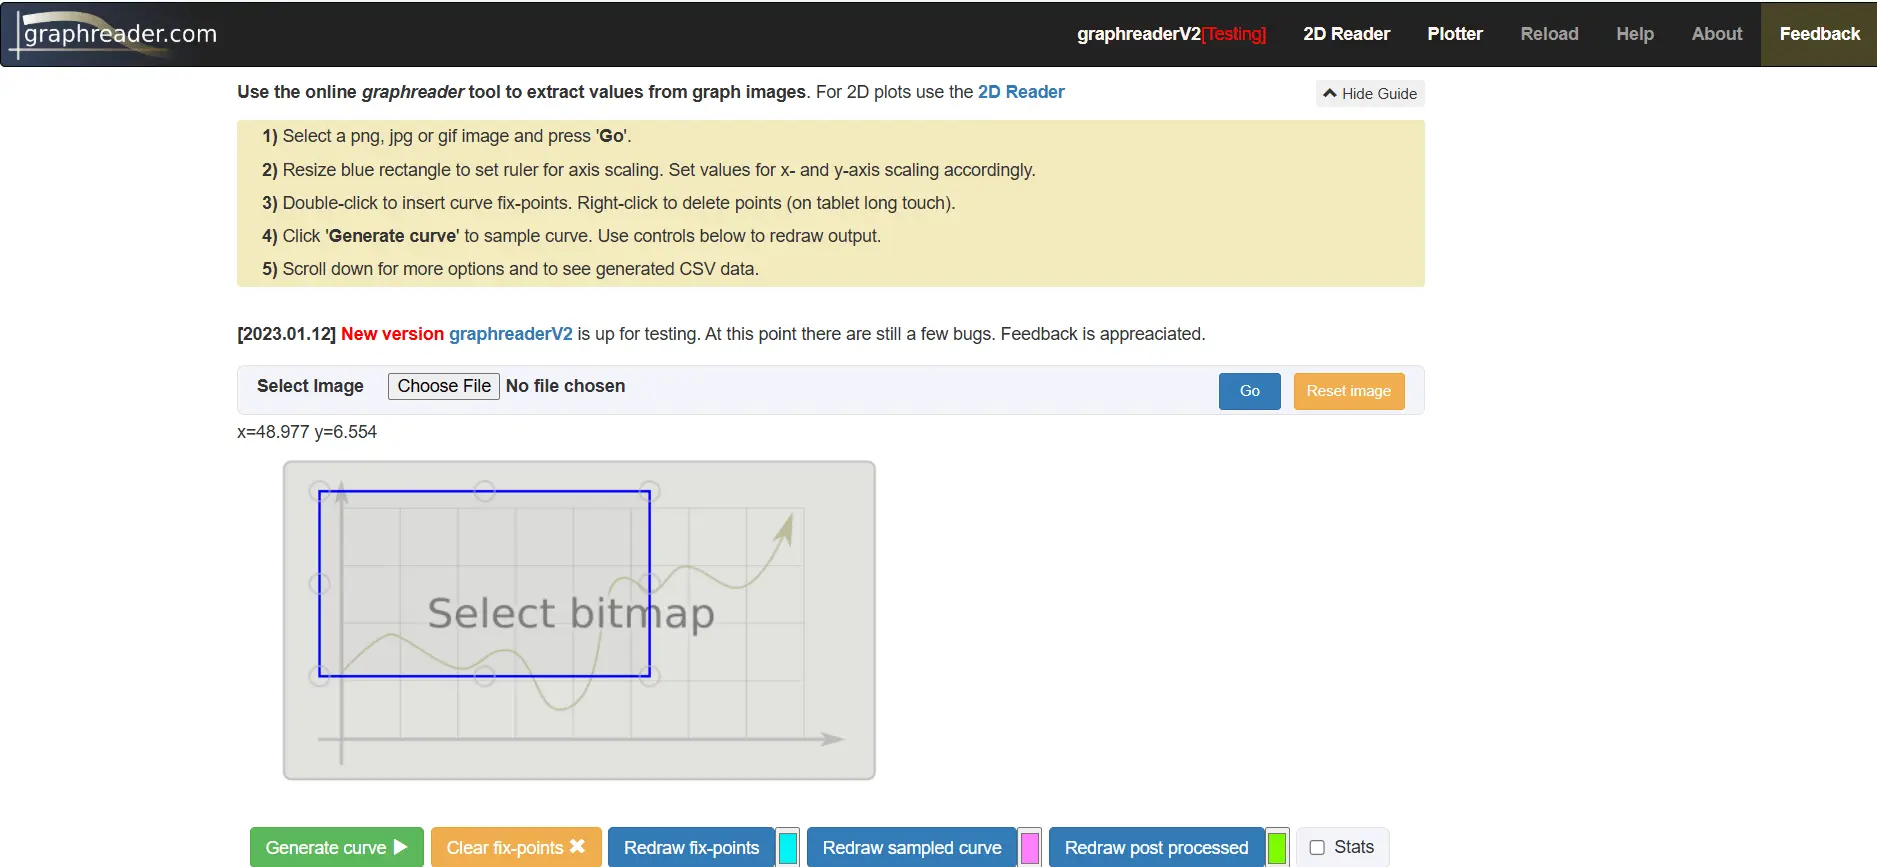
Task: Open the Help menu item
Action: pyautogui.click(x=1635, y=34)
